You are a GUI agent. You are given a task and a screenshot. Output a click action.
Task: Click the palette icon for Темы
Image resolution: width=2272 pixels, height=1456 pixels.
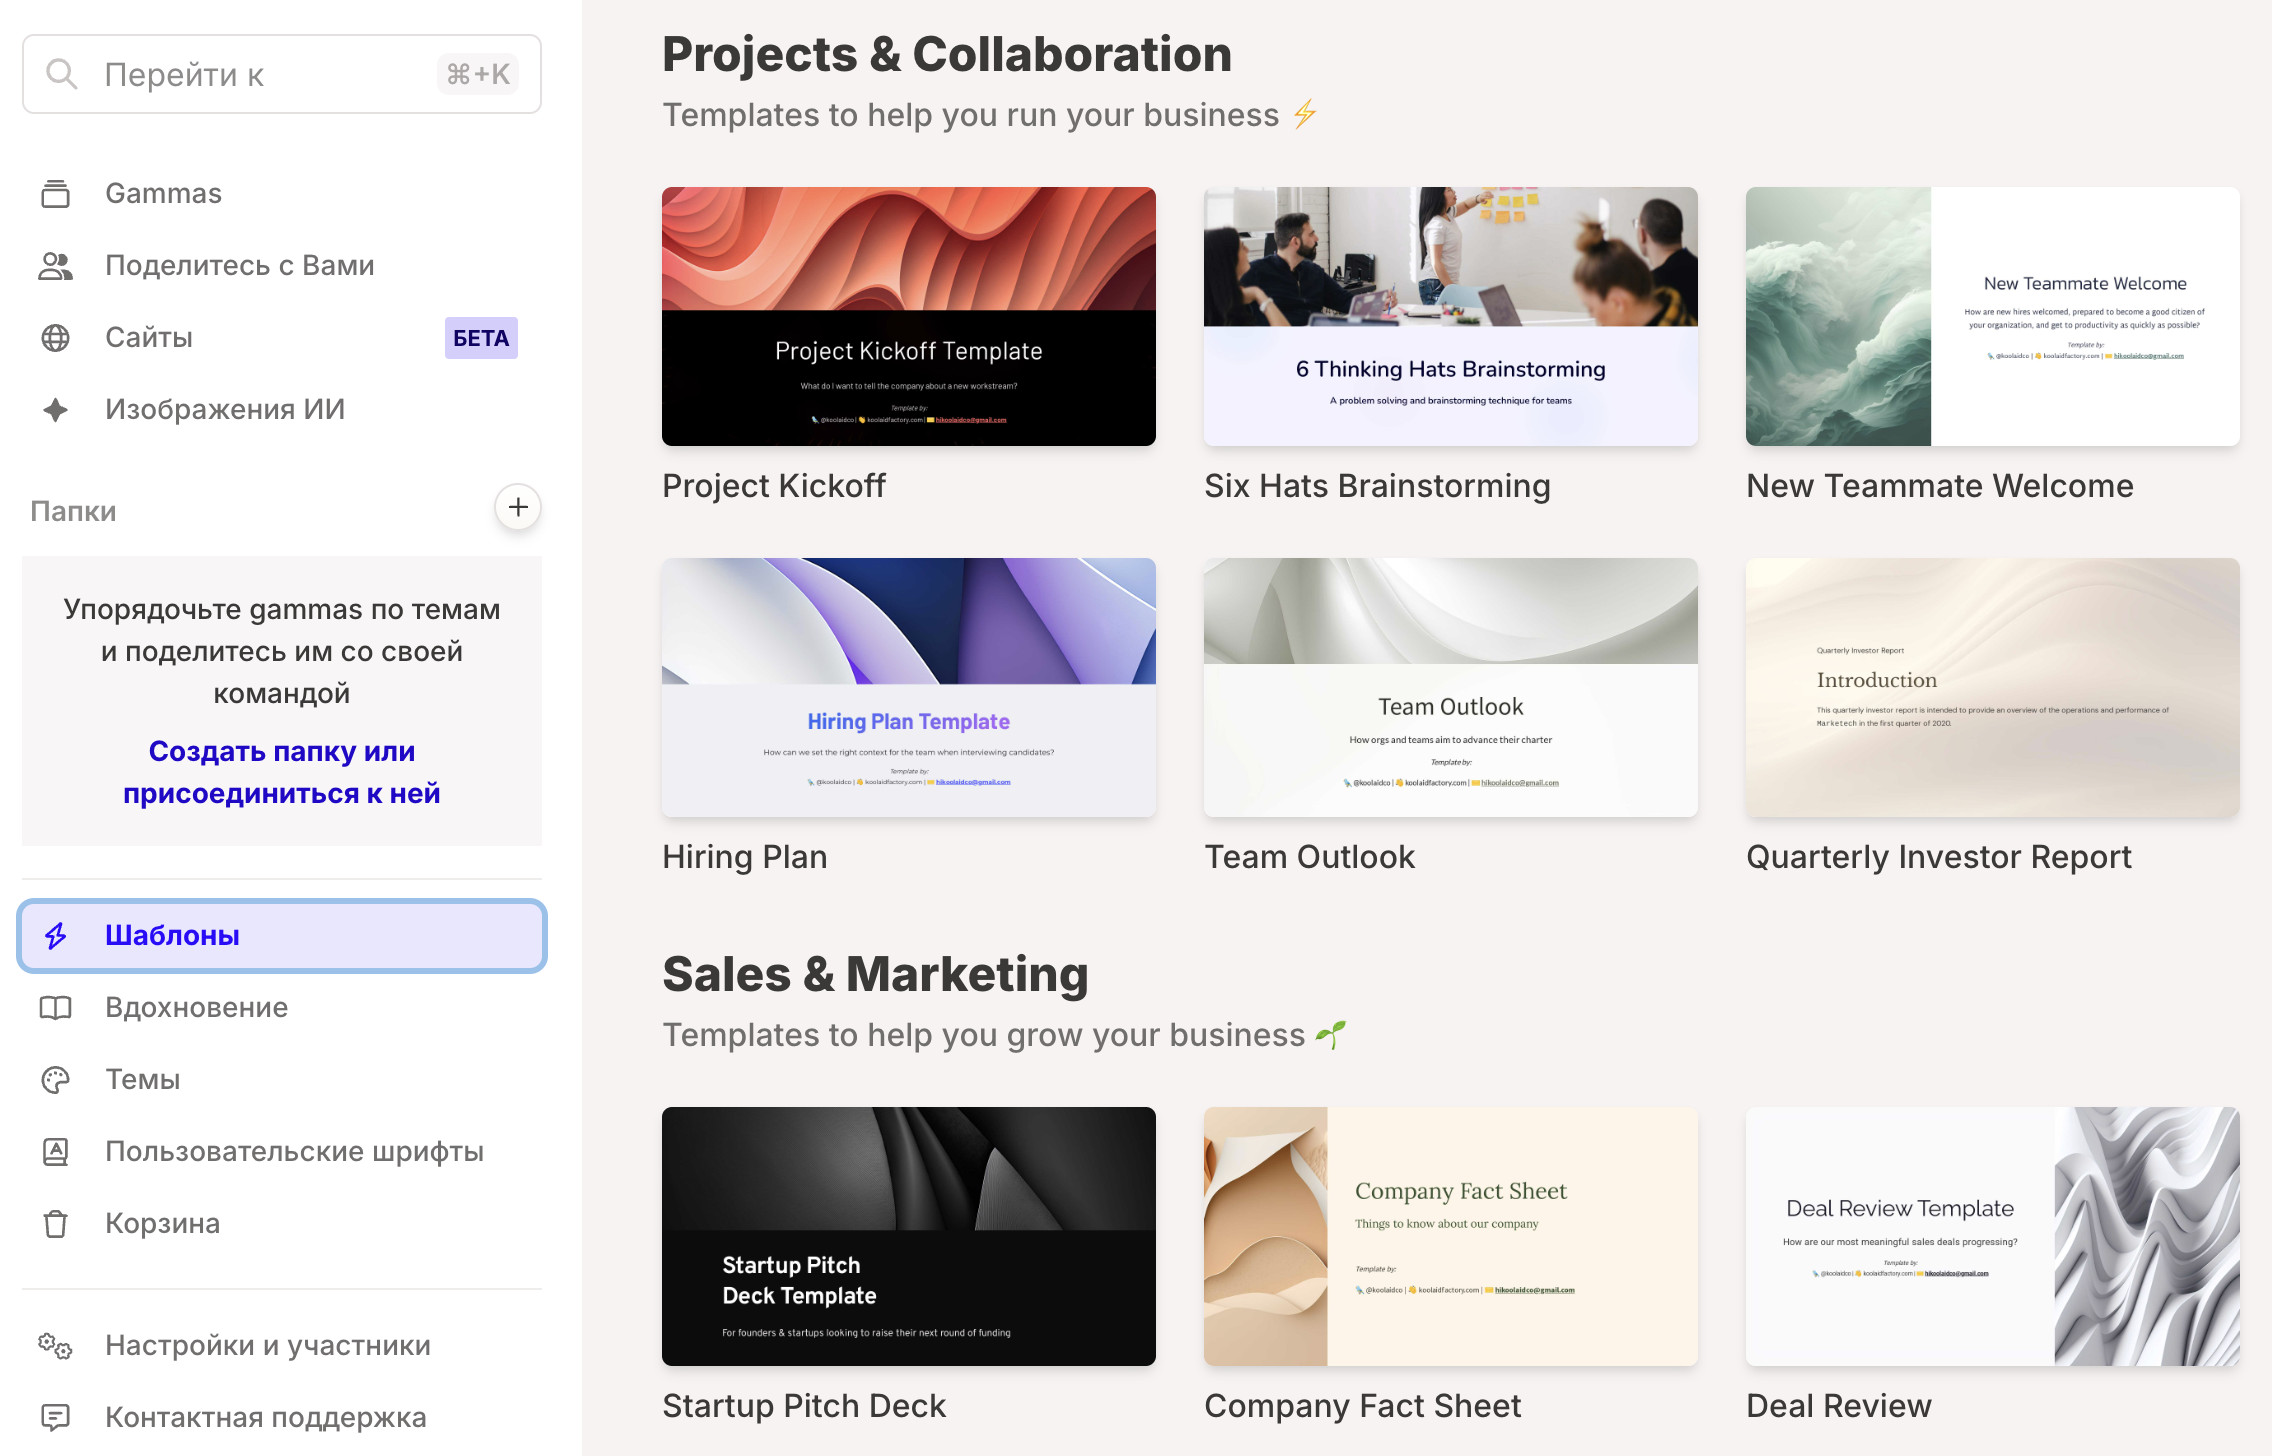click(x=56, y=1080)
